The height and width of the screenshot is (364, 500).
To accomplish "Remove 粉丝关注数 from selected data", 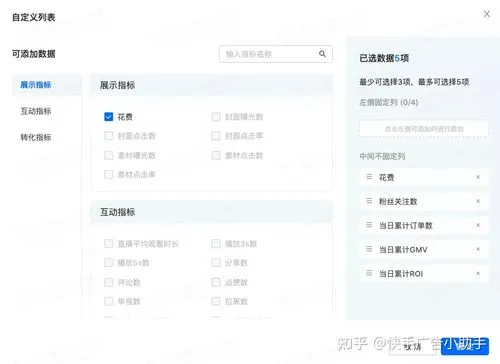I will (x=478, y=201).
